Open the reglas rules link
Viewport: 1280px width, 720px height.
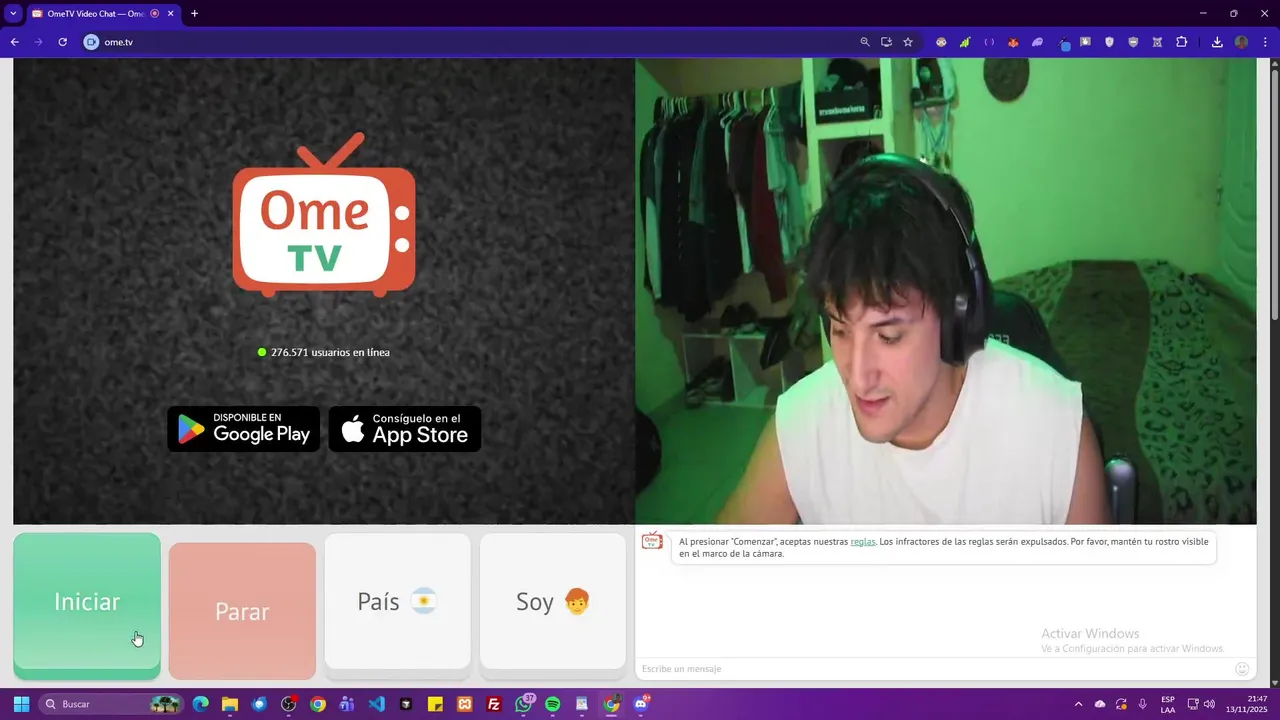pyautogui.click(x=863, y=541)
